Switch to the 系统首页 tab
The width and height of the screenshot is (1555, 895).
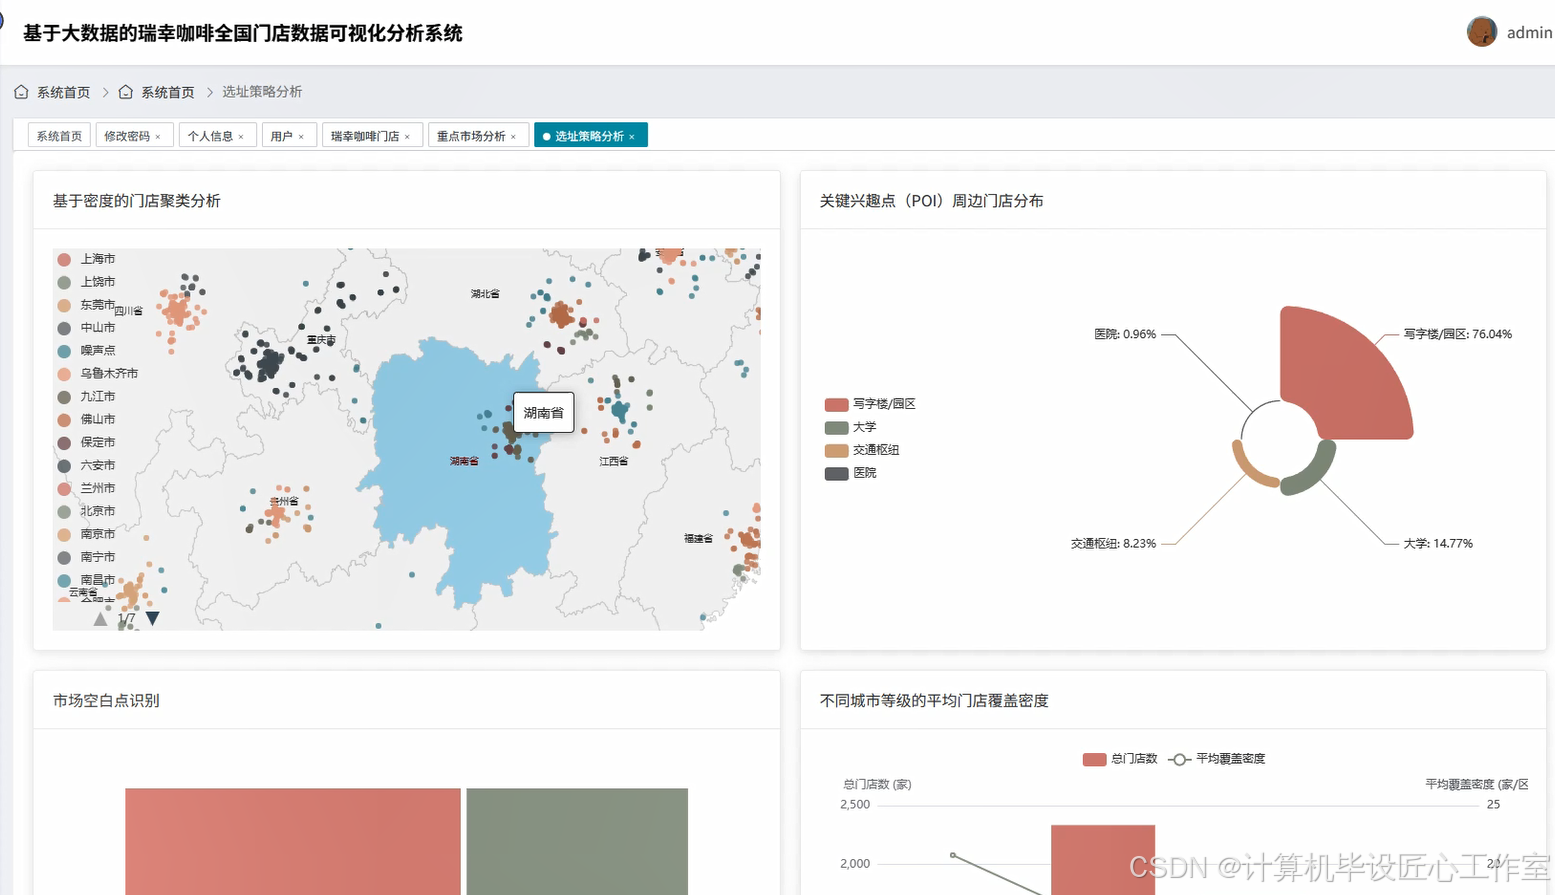(x=59, y=136)
